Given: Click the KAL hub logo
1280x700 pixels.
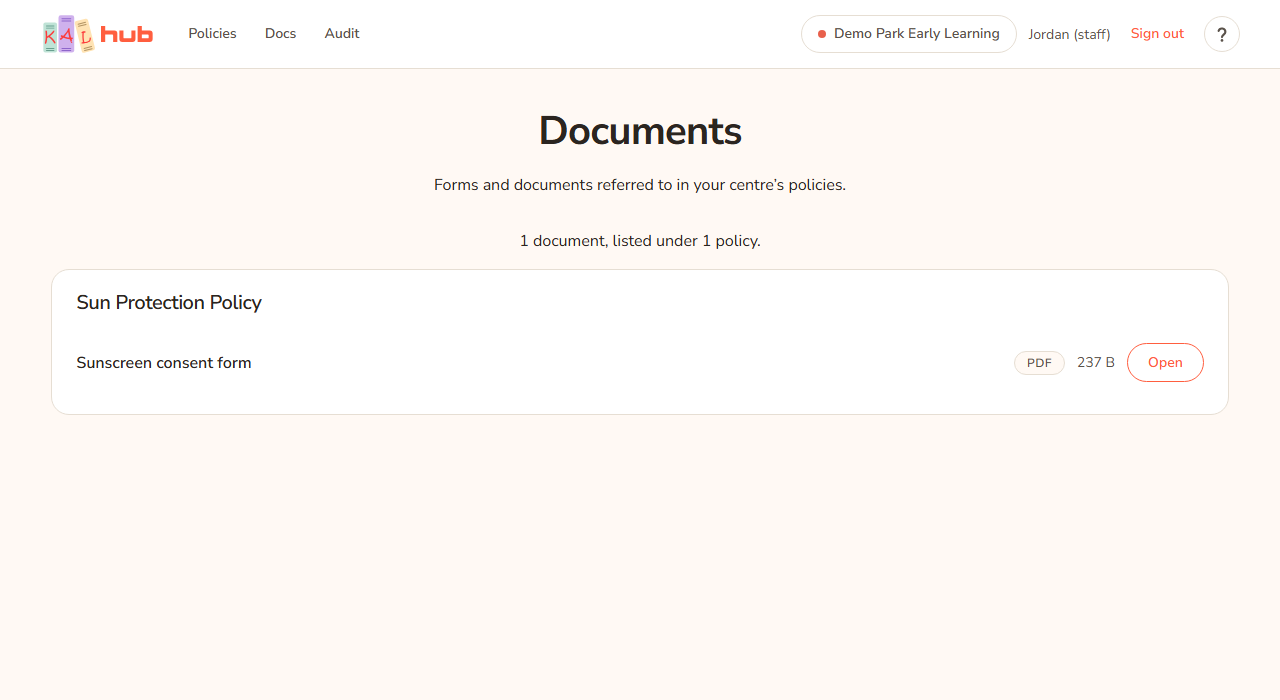Looking at the screenshot, I should point(98,34).
